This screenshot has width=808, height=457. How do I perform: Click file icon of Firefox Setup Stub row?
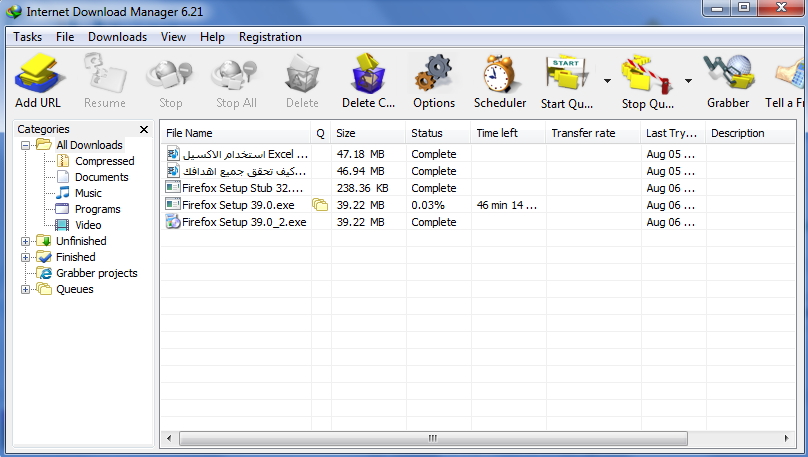click(173, 188)
